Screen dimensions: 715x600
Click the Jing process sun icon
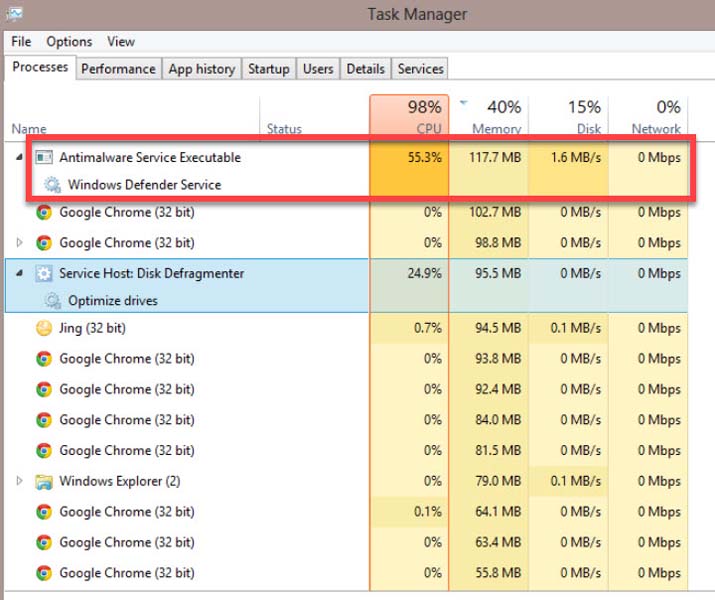coord(44,328)
